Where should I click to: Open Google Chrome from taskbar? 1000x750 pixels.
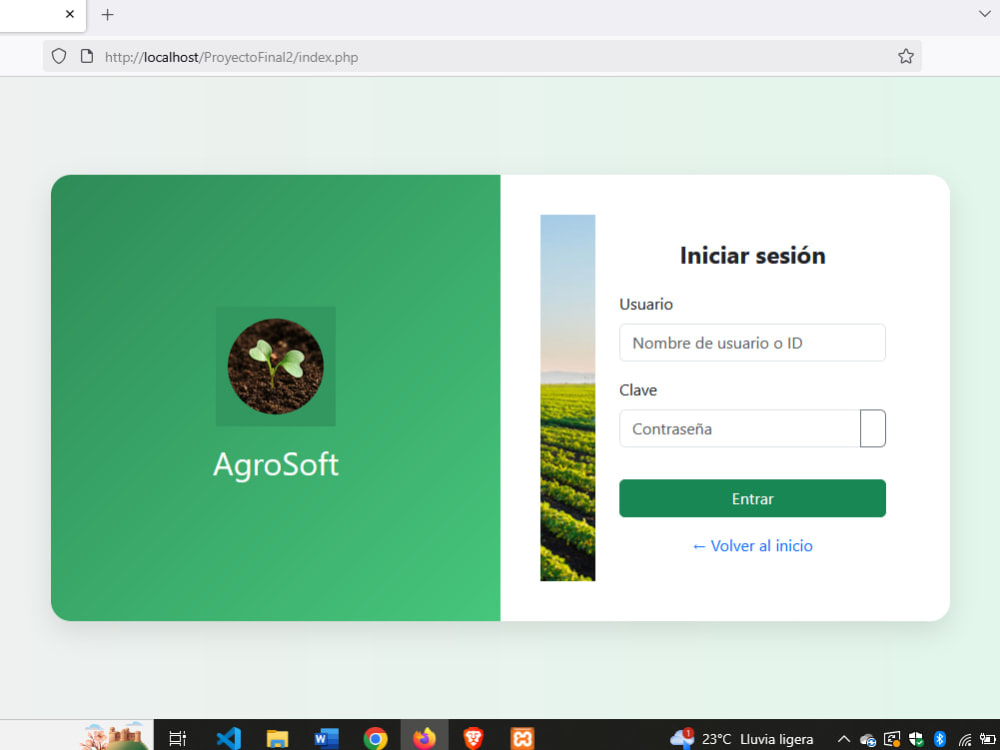375,739
